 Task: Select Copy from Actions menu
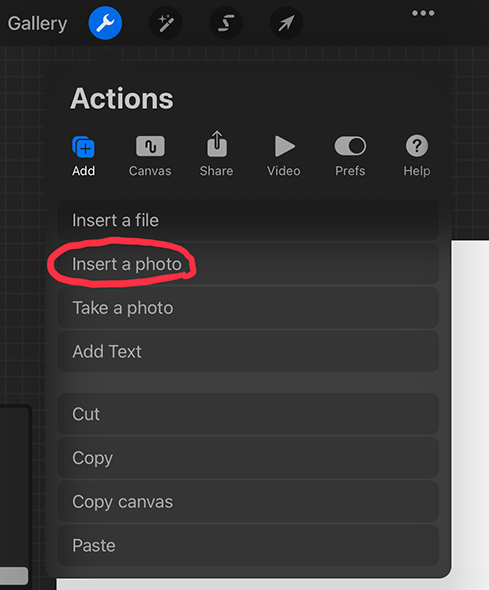click(x=248, y=458)
